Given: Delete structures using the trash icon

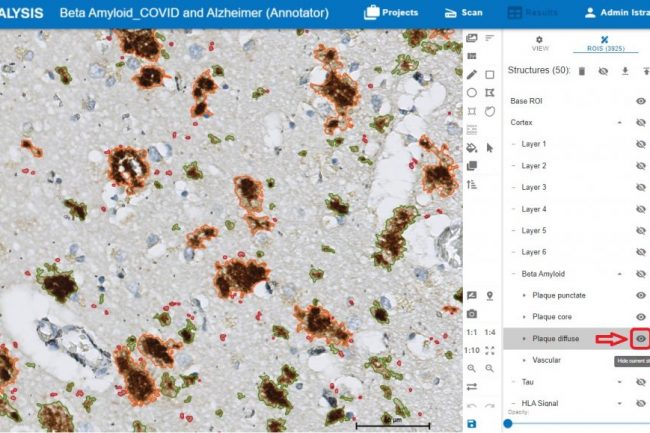Looking at the screenshot, I should [581, 71].
